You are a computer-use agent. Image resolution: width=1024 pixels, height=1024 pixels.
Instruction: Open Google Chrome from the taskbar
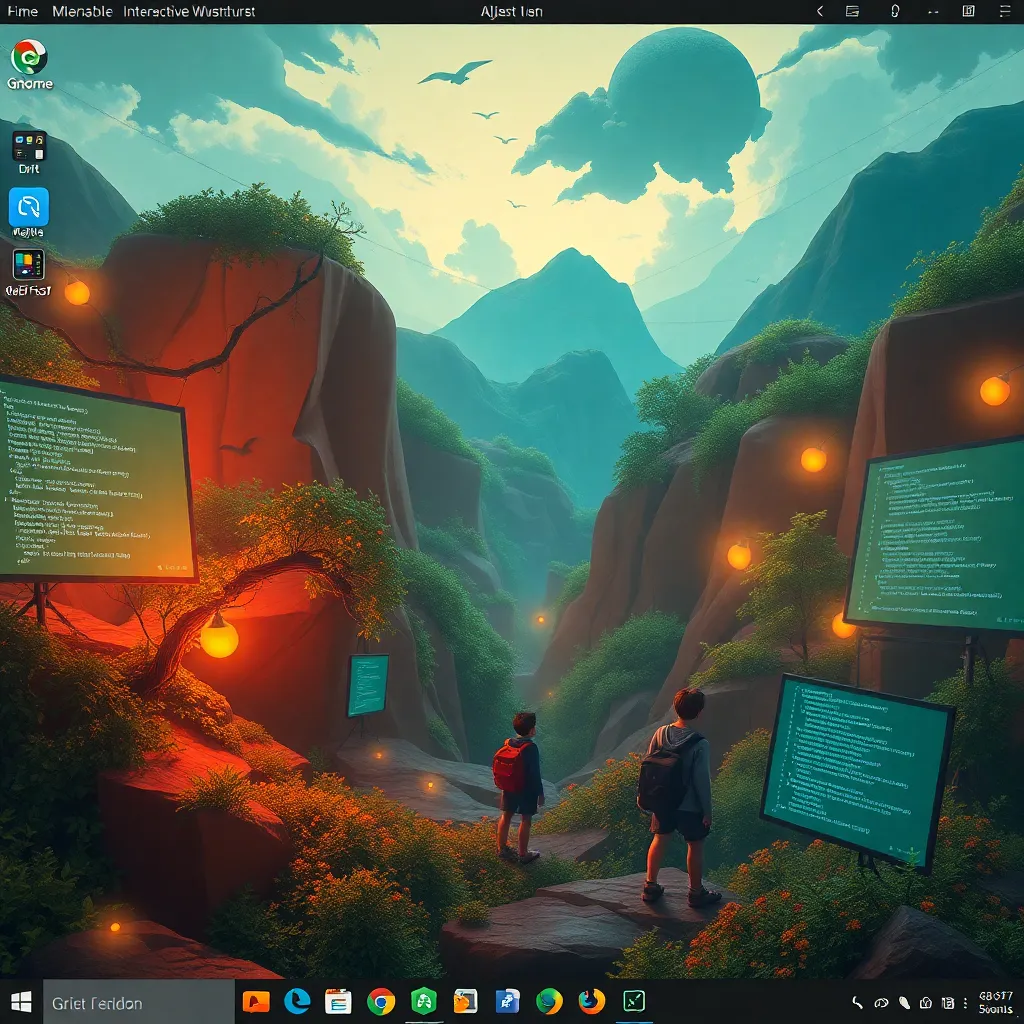click(380, 1001)
